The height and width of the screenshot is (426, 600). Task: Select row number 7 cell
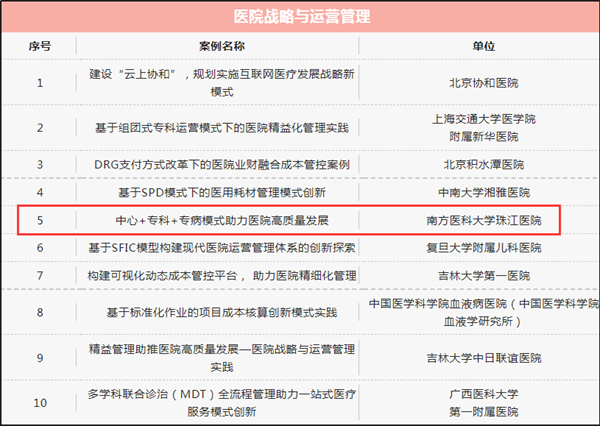coord(40,276)
